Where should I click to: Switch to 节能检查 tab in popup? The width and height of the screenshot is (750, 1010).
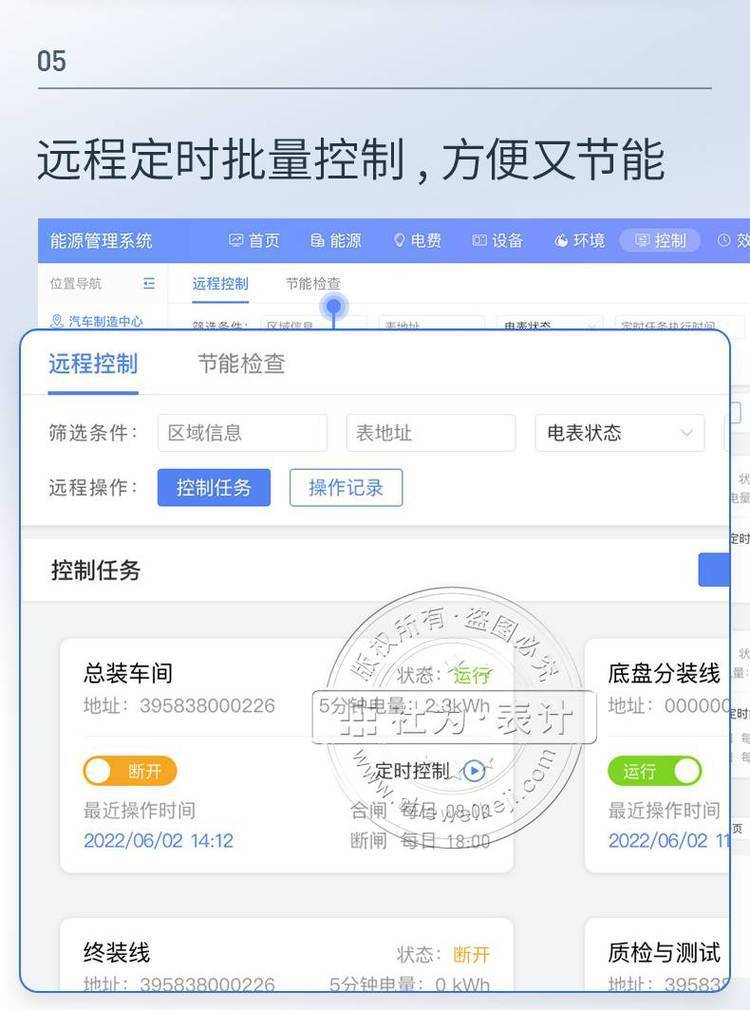[x=241, y=364]
